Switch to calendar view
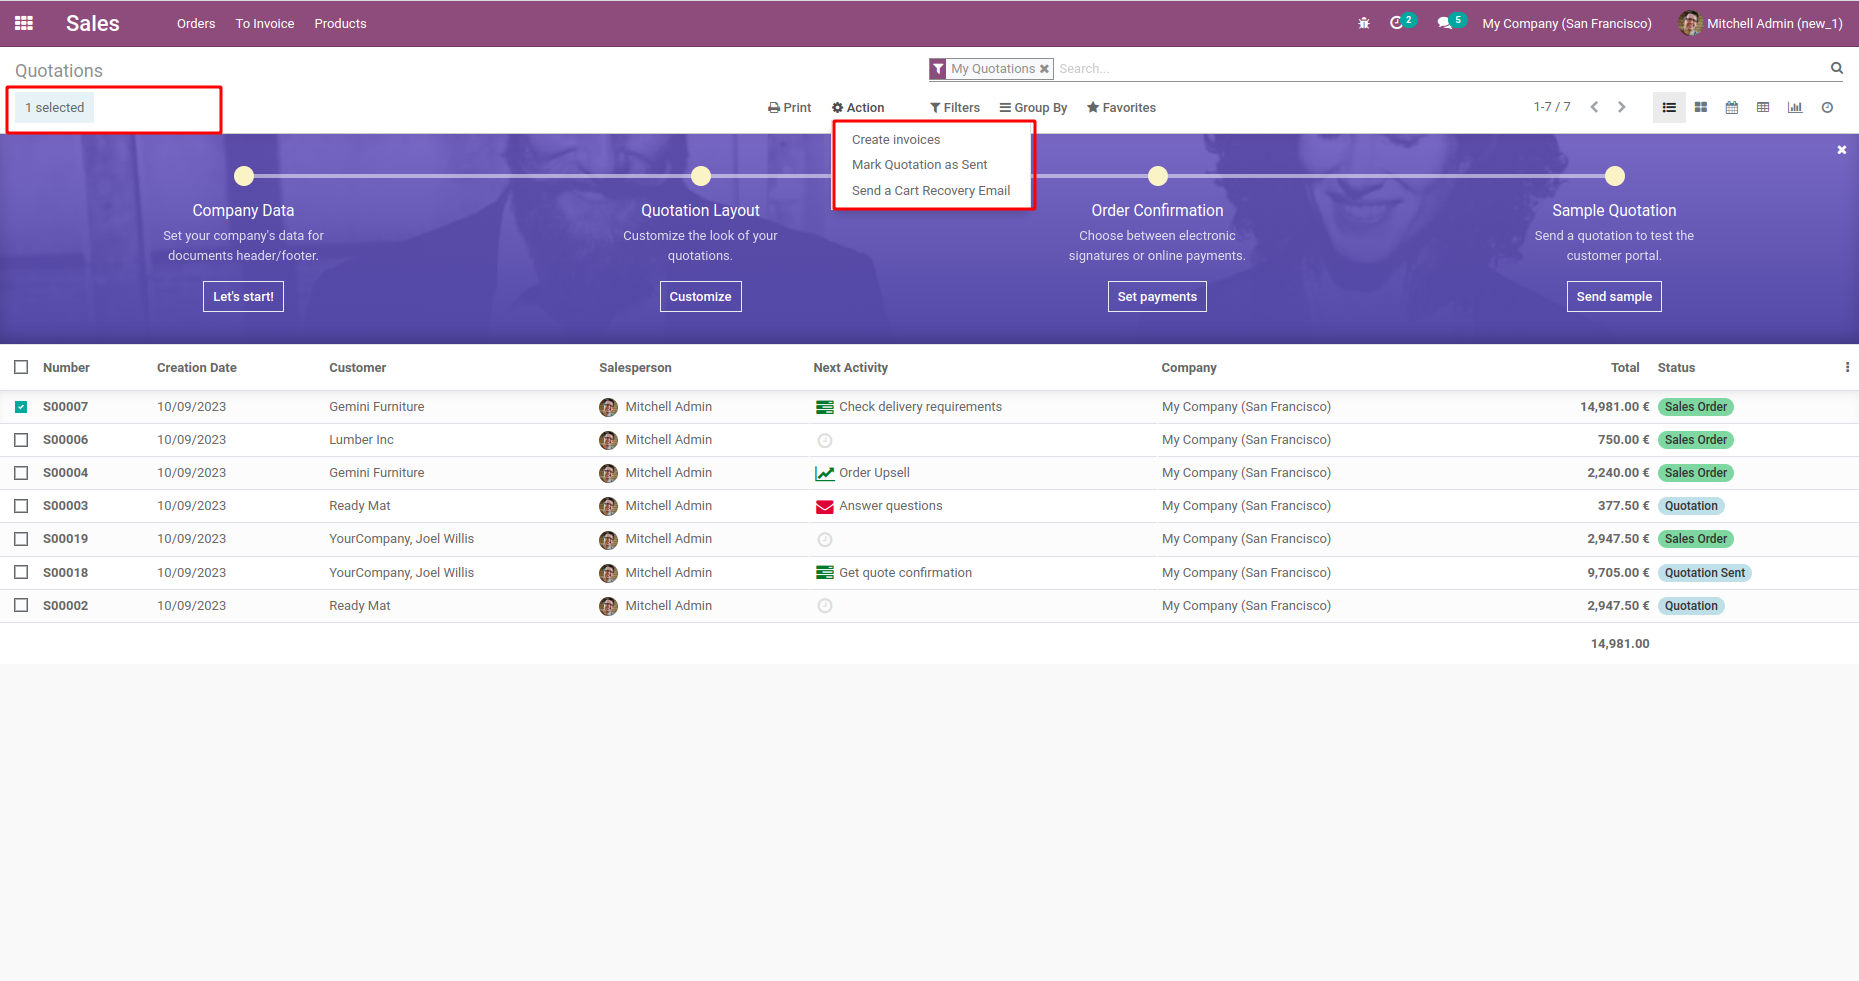 coord(1732,108)
